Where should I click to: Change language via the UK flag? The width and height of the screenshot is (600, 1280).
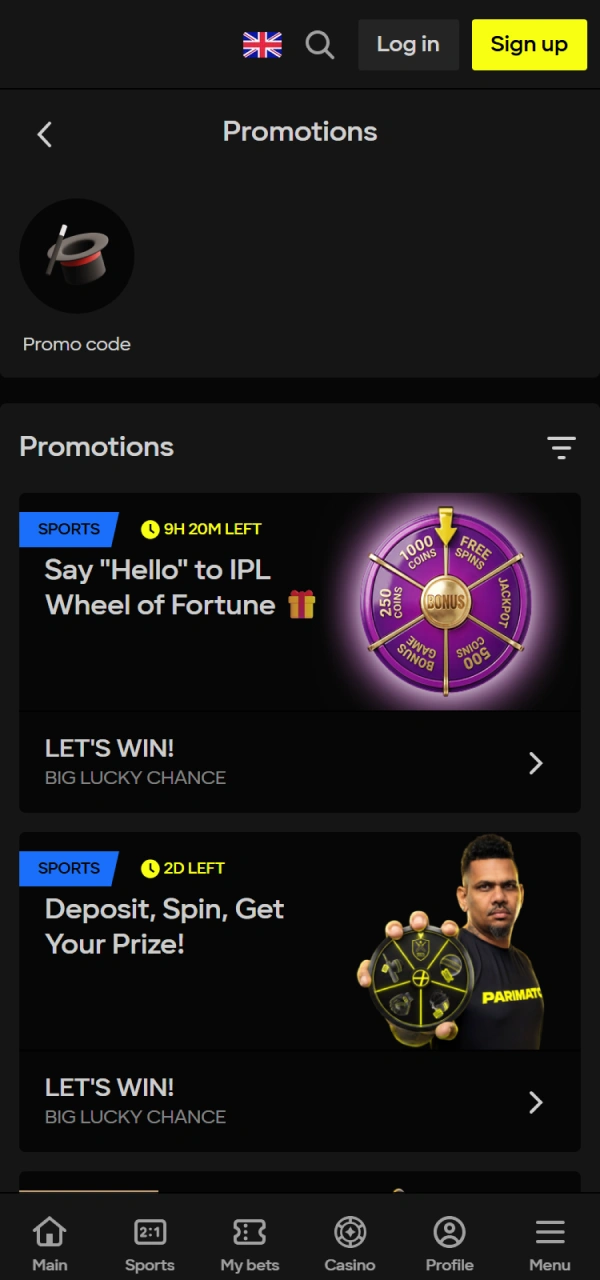pyautogui.click(x=262, y=44)
